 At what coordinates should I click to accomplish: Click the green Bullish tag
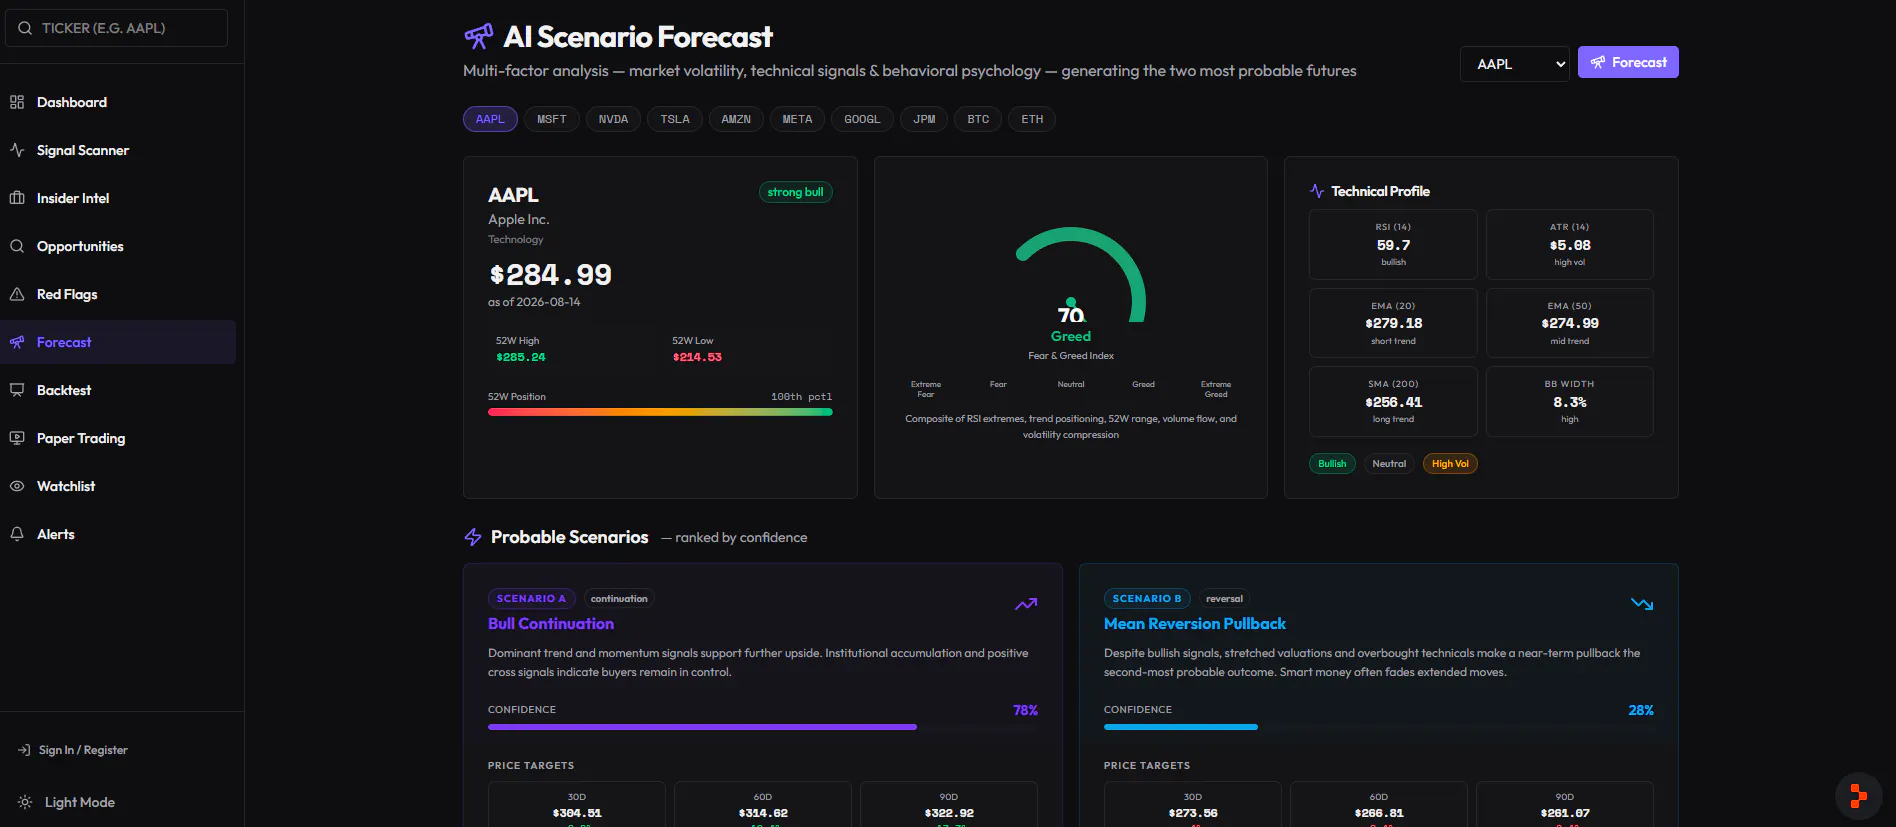click(1332, 464)
